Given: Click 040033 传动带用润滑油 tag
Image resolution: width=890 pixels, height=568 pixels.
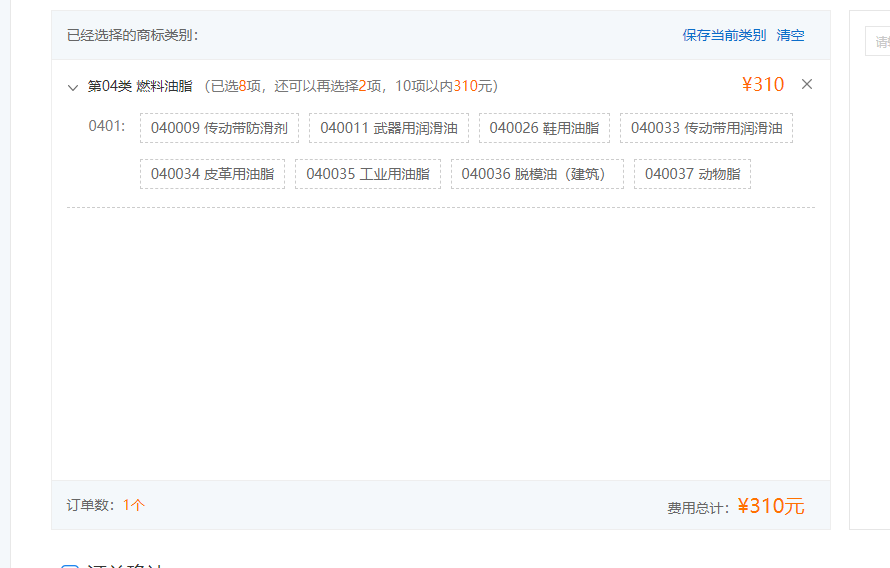Looking at the screenshot, I should click(x=706, y=128).
